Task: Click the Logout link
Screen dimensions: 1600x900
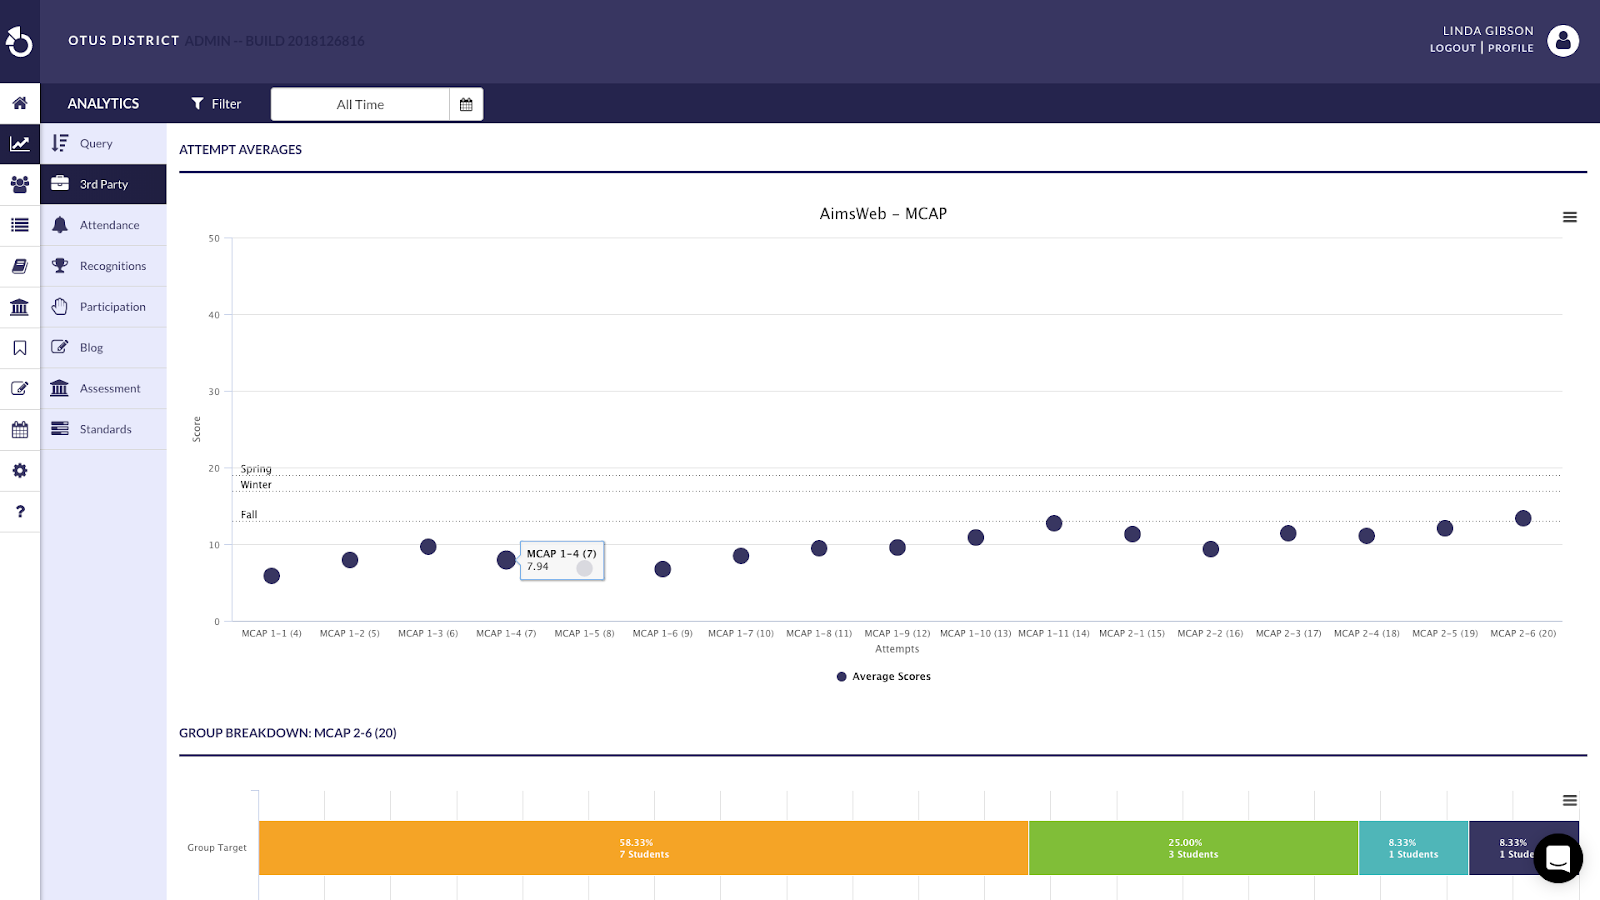Action: pos(1453,48)
